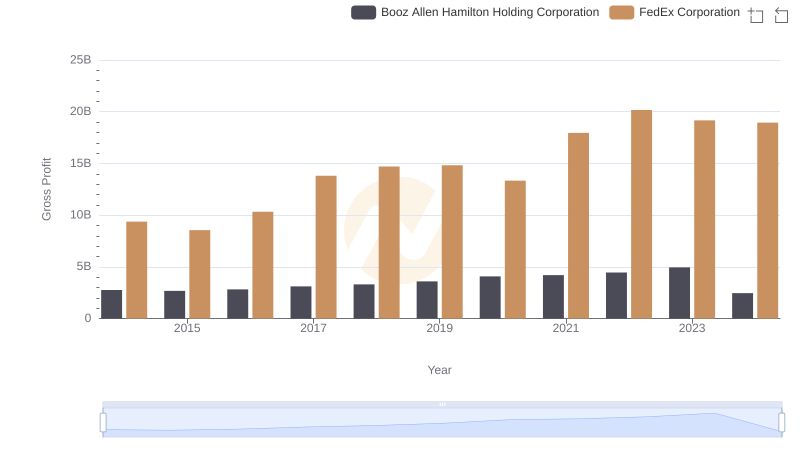Click the FedEx bar for 2015
Screen dimensions: 800x461
[199, 274]
